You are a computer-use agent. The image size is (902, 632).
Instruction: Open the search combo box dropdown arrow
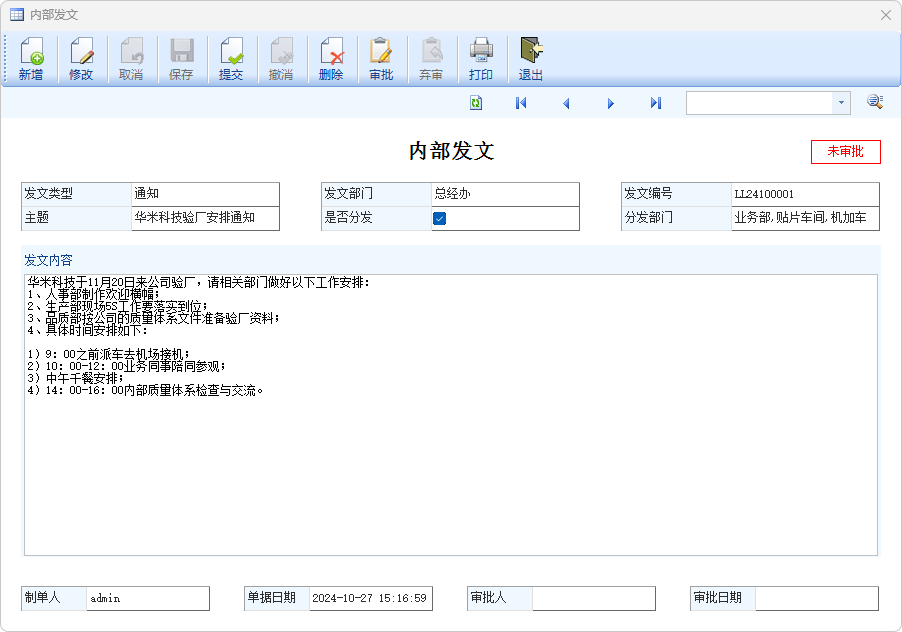841,103
